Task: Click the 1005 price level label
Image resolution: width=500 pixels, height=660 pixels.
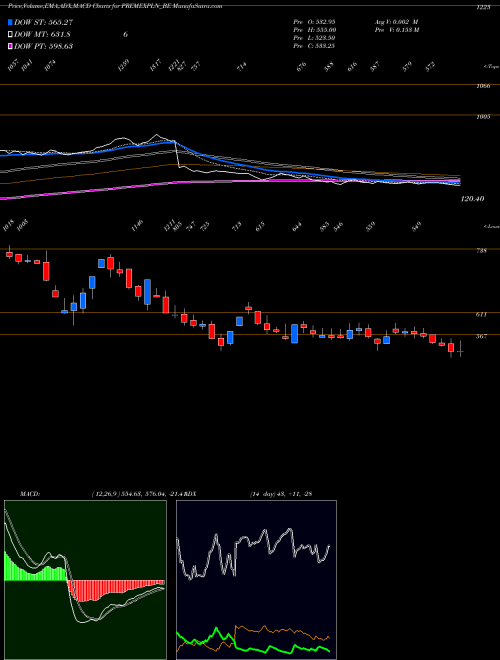Action: (484, 117)
